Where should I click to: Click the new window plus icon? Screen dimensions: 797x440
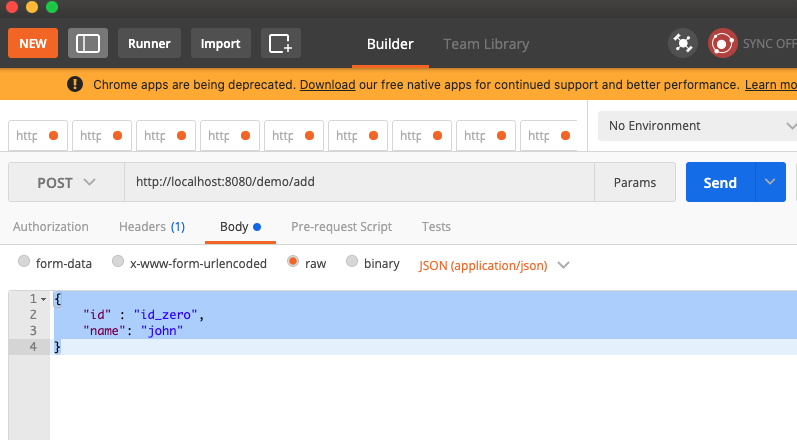(x=281, y=43)
